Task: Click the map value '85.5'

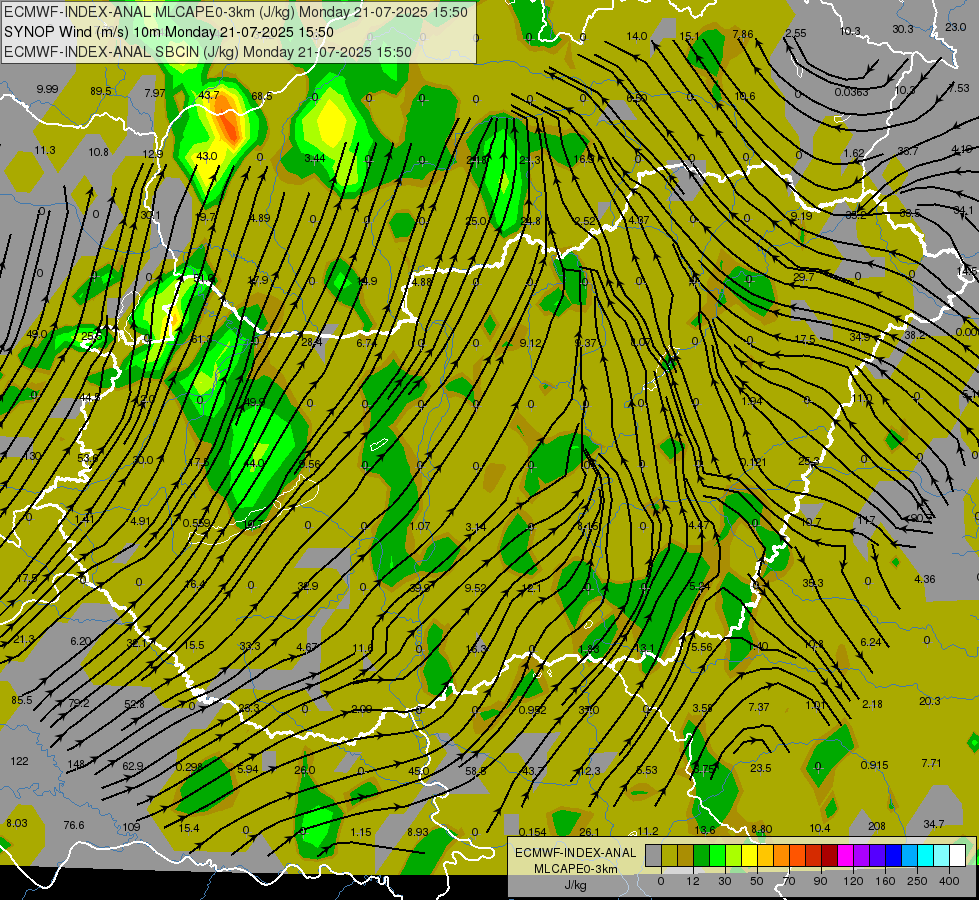Action: (22, 700)
